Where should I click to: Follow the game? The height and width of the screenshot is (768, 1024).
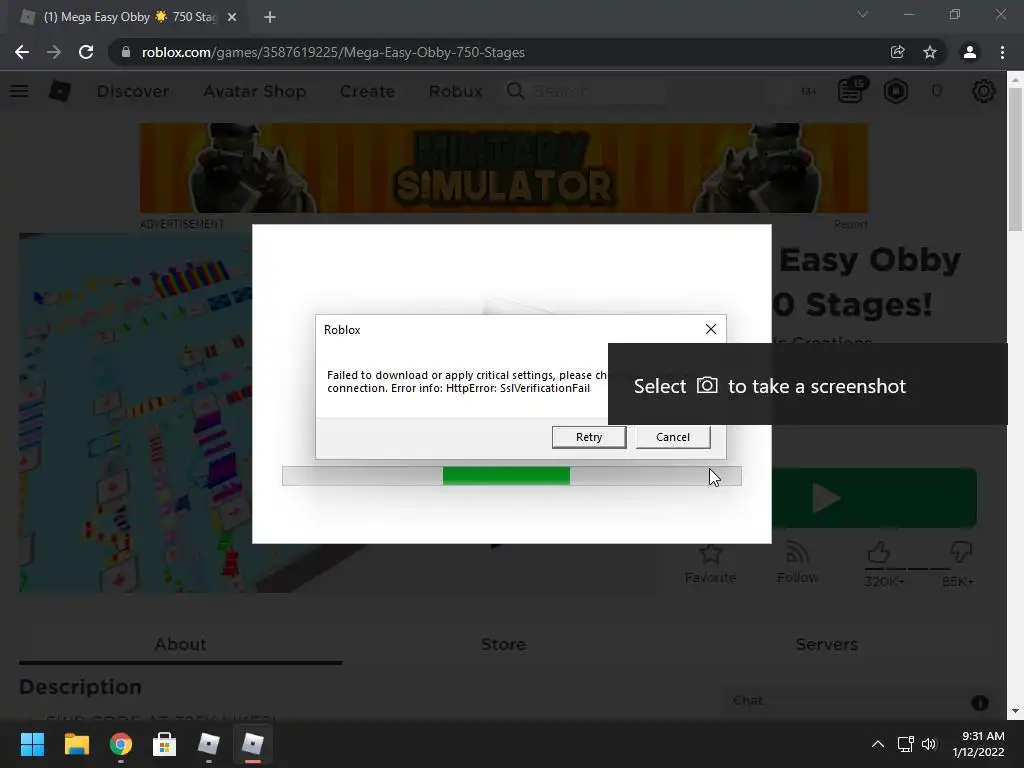(797, 563)
